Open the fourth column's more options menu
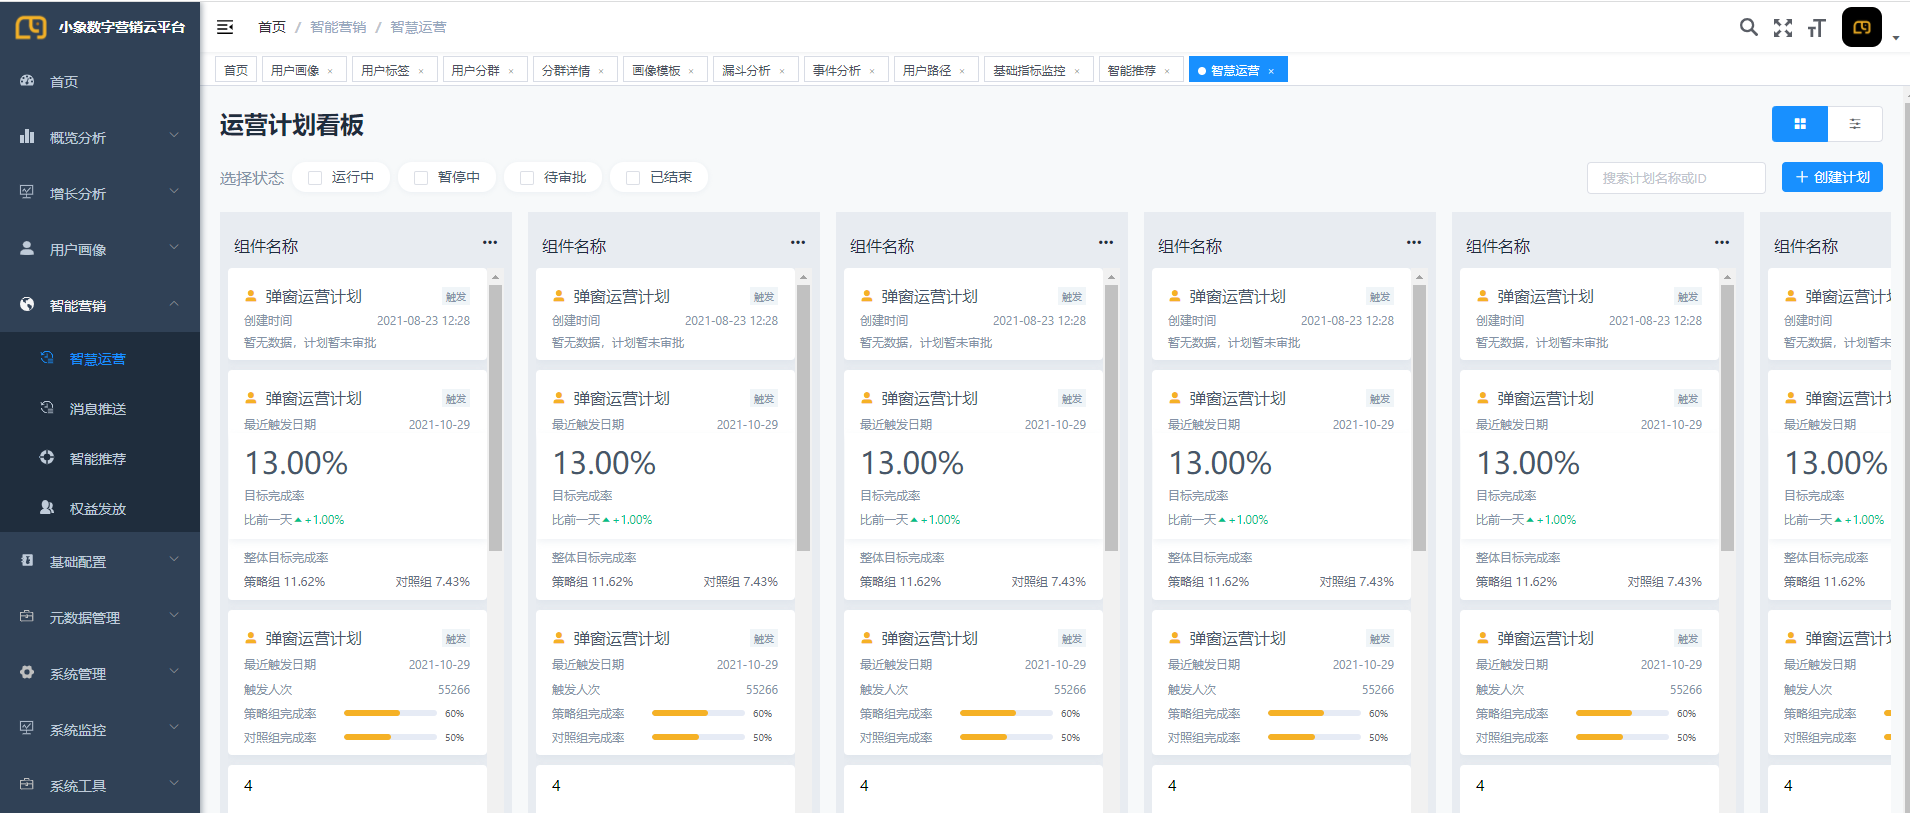Screen dimensions: 1910x813 [x=1414, y=242]
